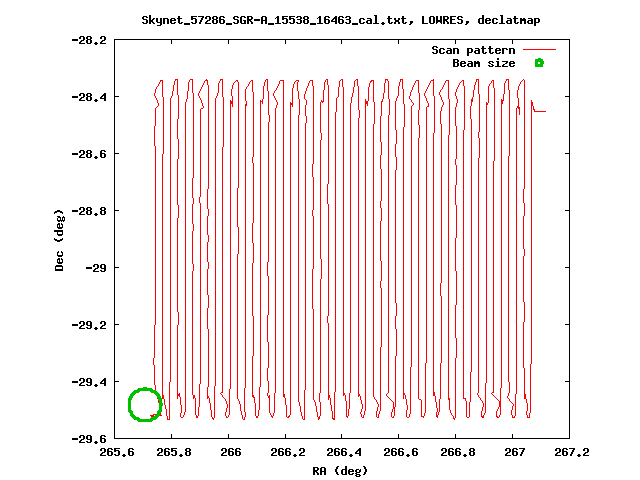Click the -29 Dec tick label

coord(96,268)
